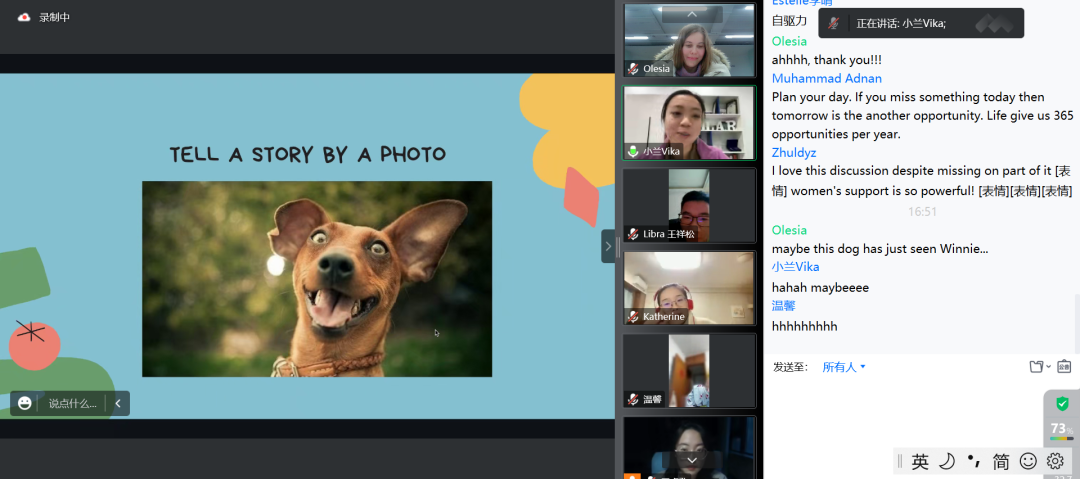The height and width of the screenshot is (479, 1080).
Task: Click Libra 王祥松's muted microphone icon
Action: click(633, 234)
